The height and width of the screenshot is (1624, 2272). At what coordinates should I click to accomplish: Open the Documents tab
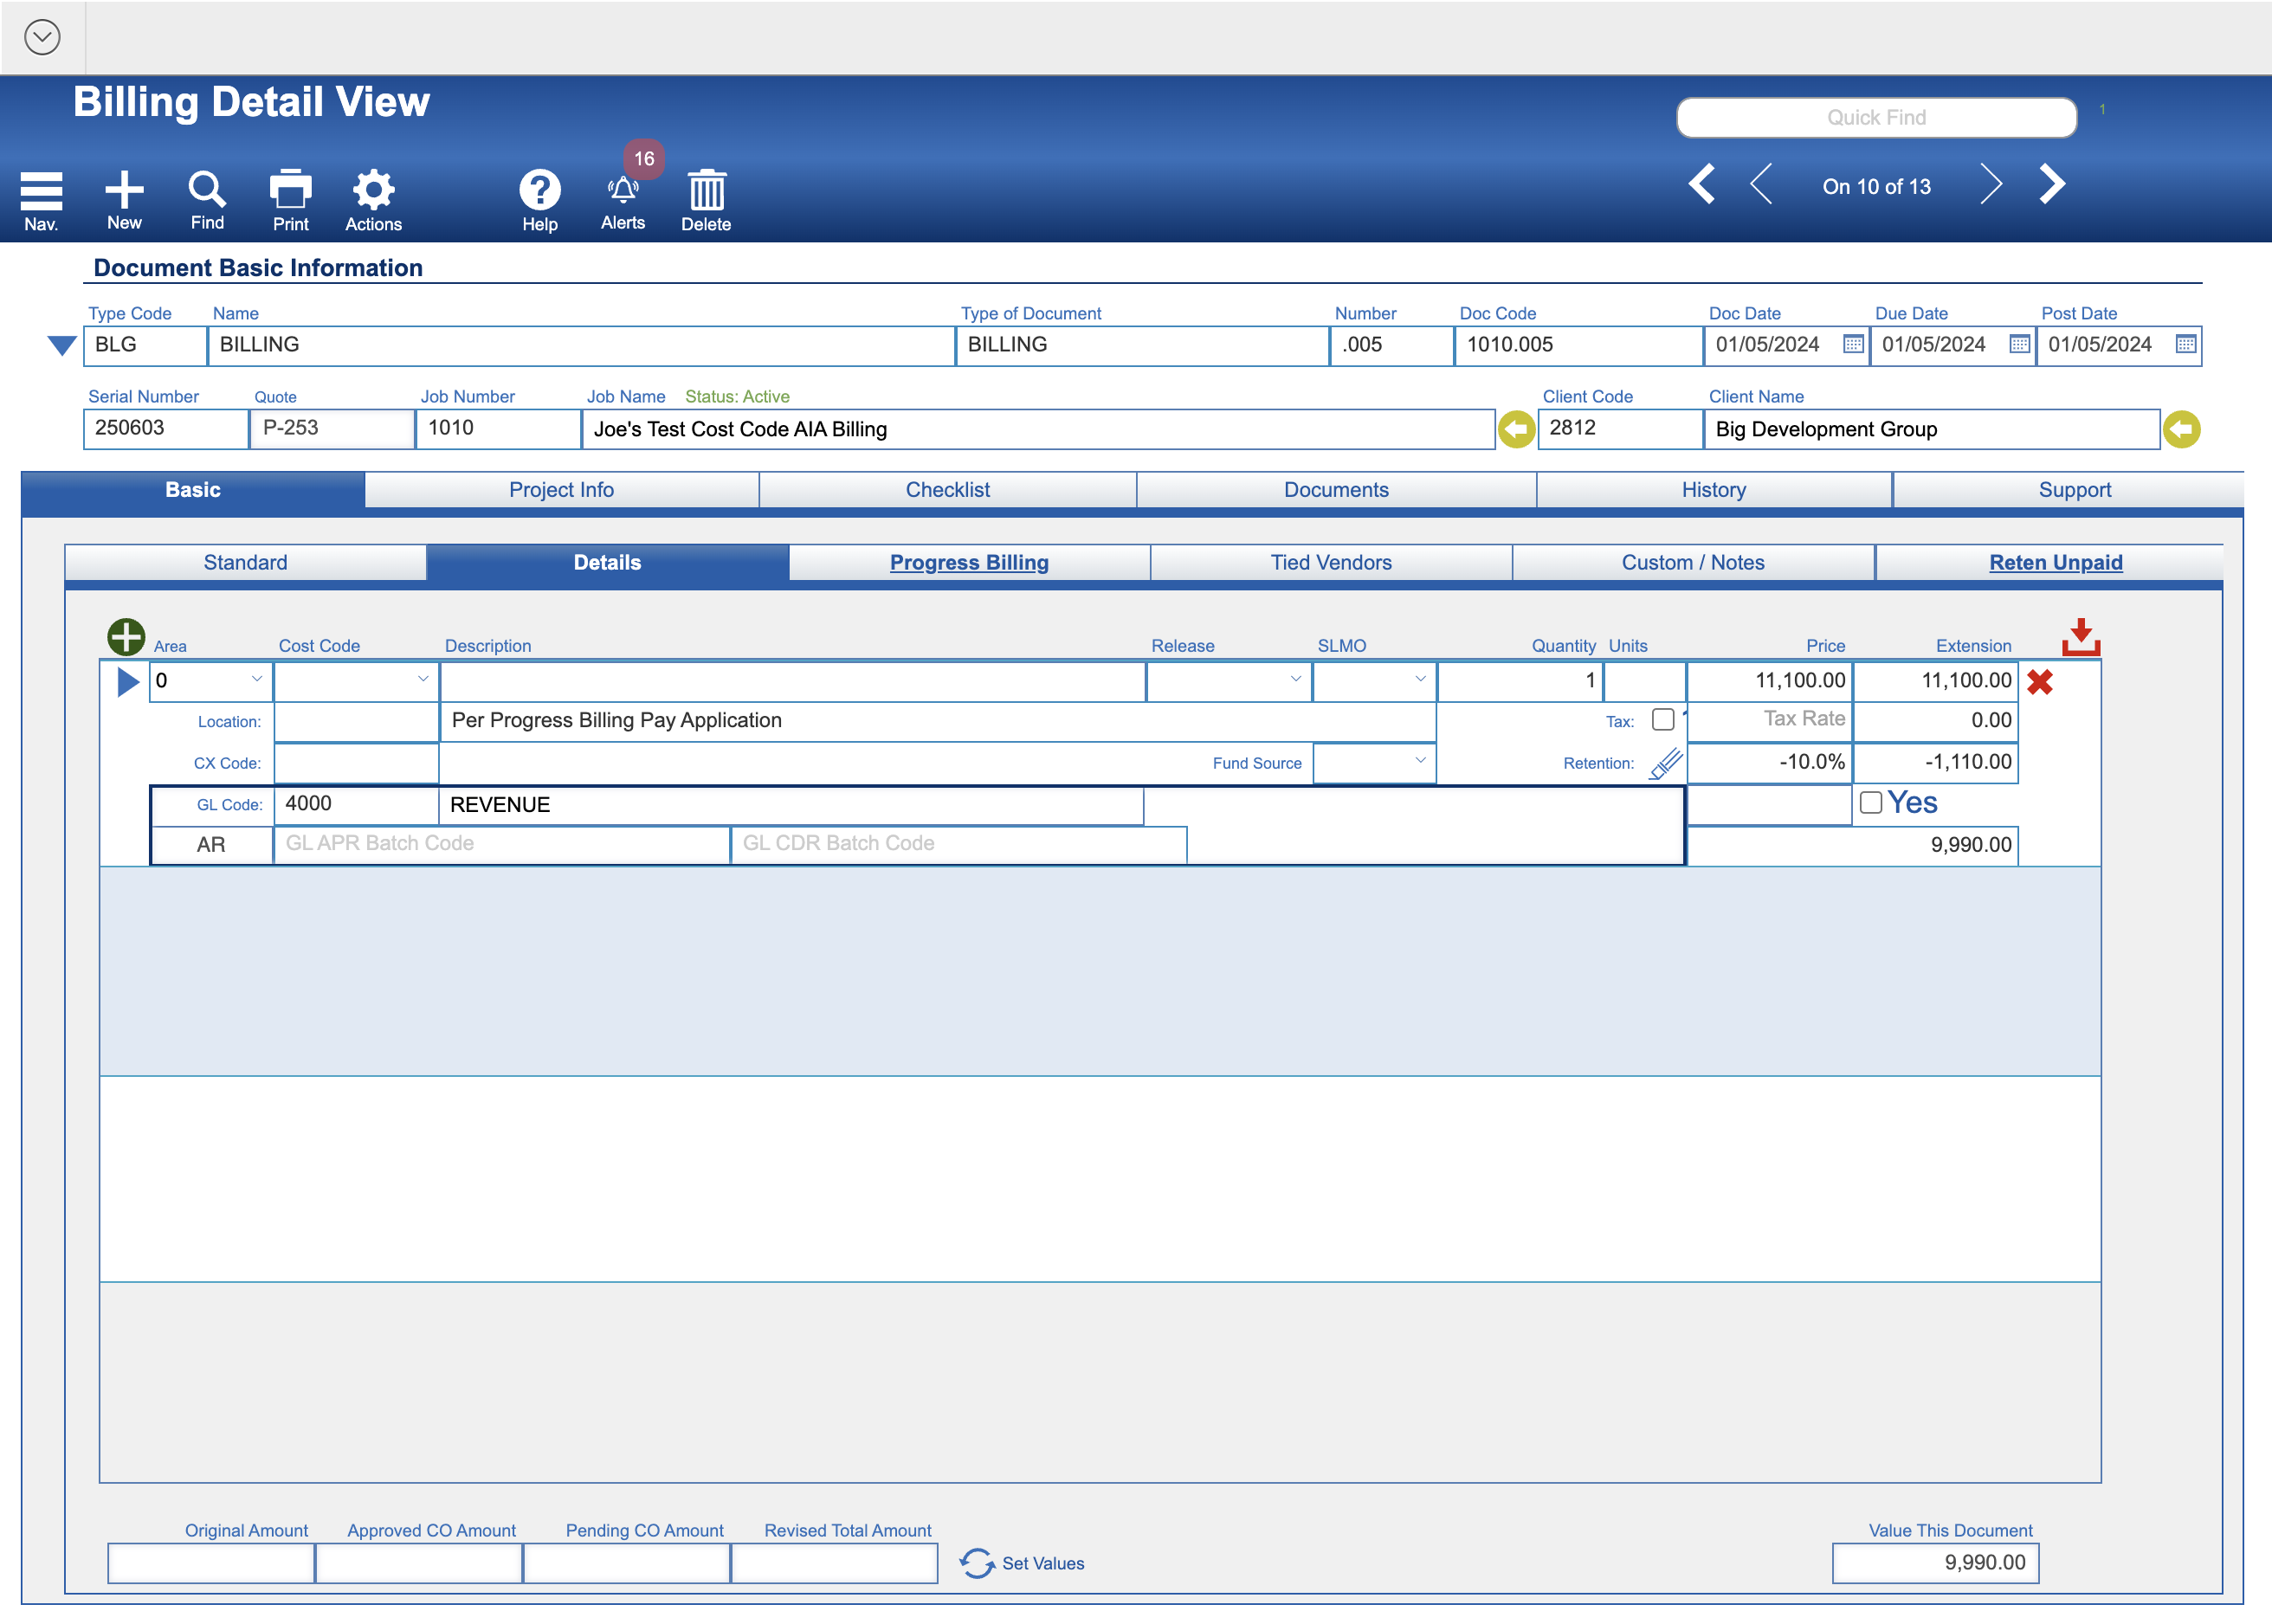tap(1336, 490)
